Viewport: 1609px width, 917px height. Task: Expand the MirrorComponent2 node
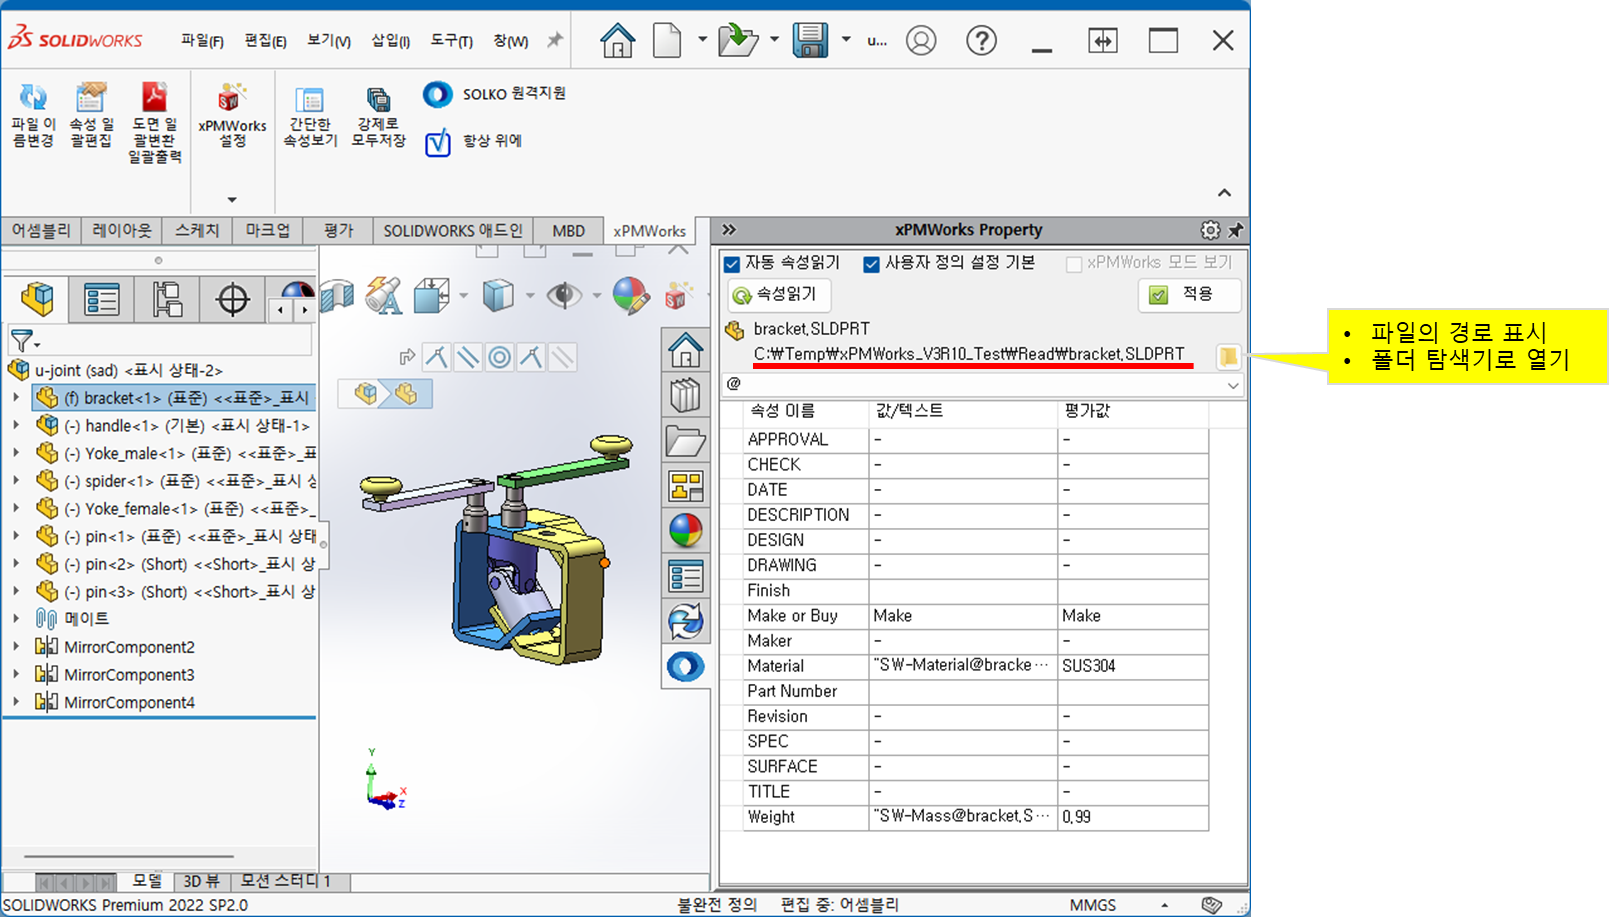tap(16, 647)
